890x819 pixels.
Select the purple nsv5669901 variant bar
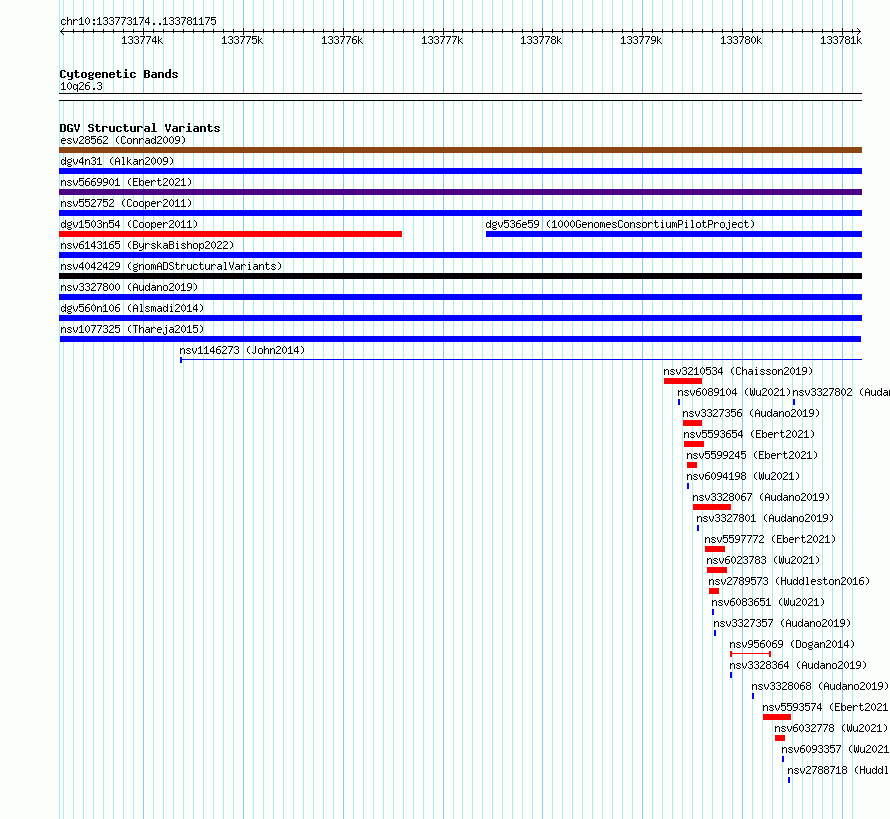pyautogui.click(x=460, y=192)
